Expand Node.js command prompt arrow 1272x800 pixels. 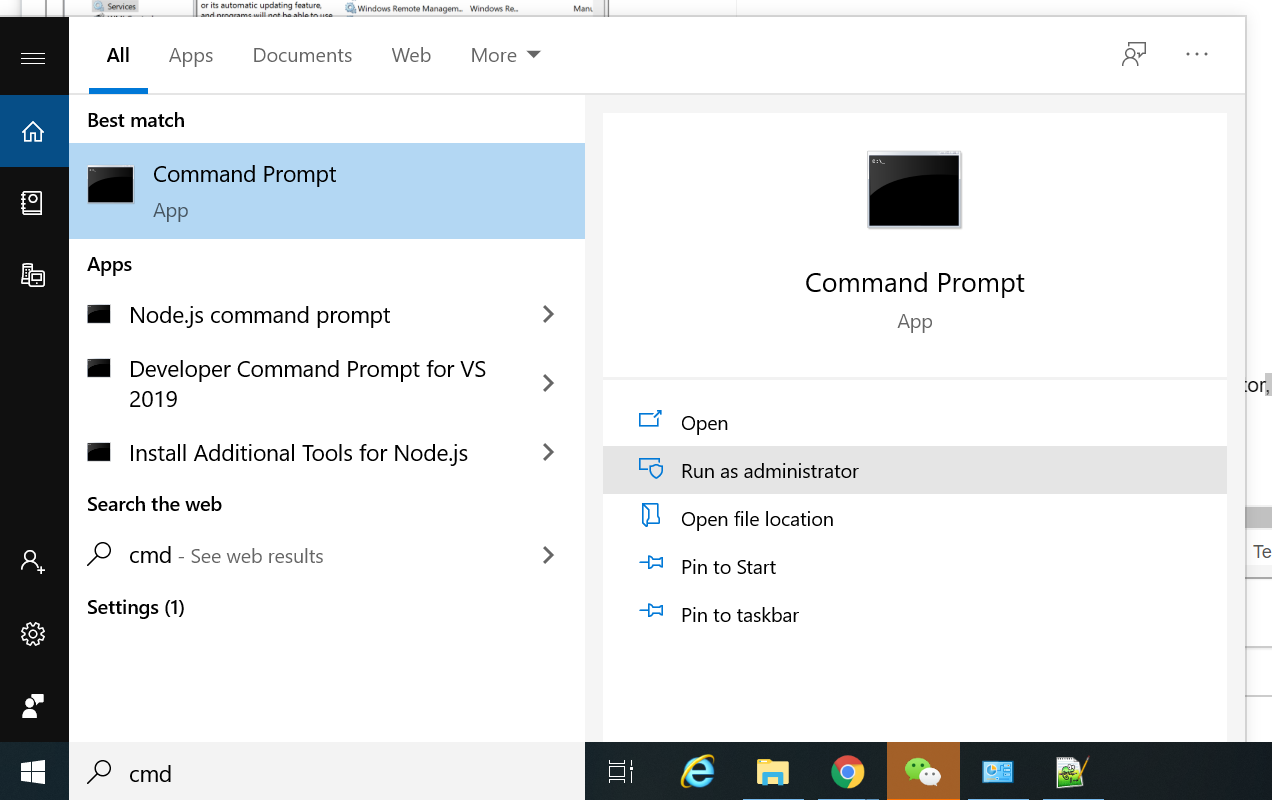[x=548, y=315]
